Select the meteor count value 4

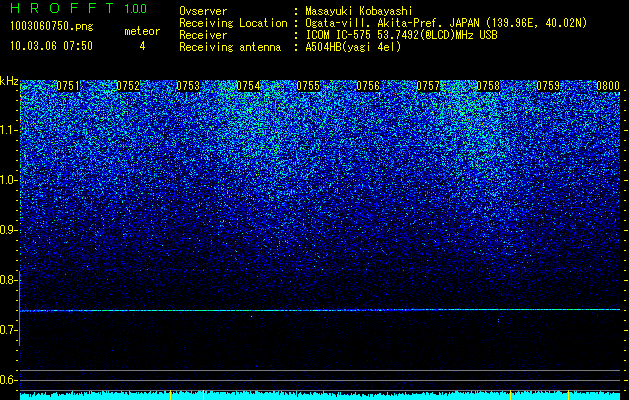click(x=142, y=46)
